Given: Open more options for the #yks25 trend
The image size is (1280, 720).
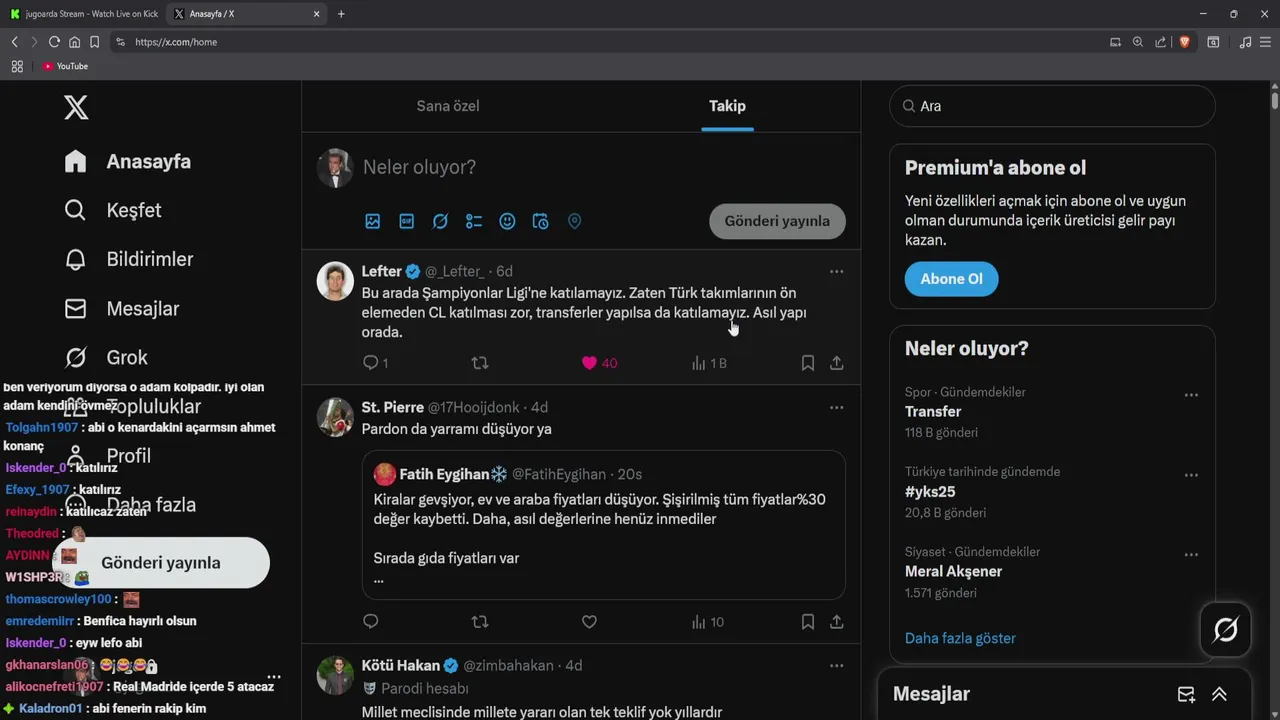Looking at the screenshot, I should click(1191, 475).
